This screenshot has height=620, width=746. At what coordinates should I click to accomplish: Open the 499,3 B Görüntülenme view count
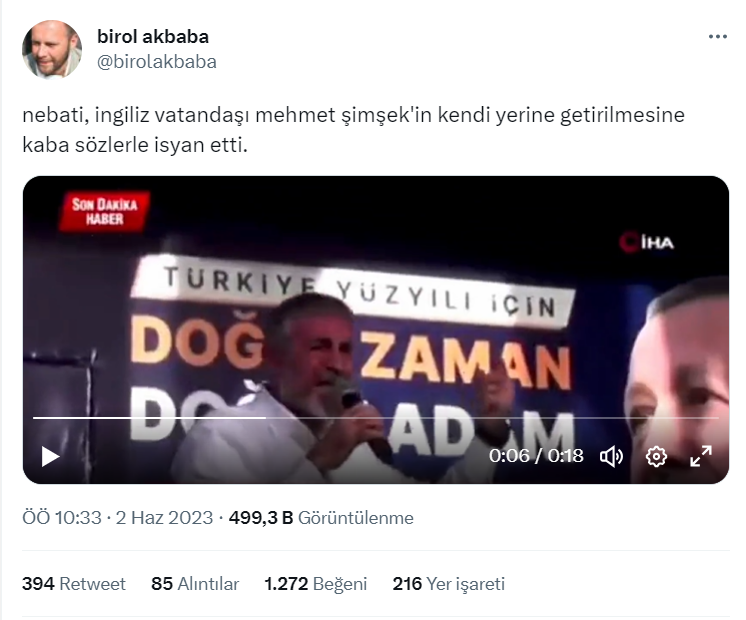tap(321, 518)
